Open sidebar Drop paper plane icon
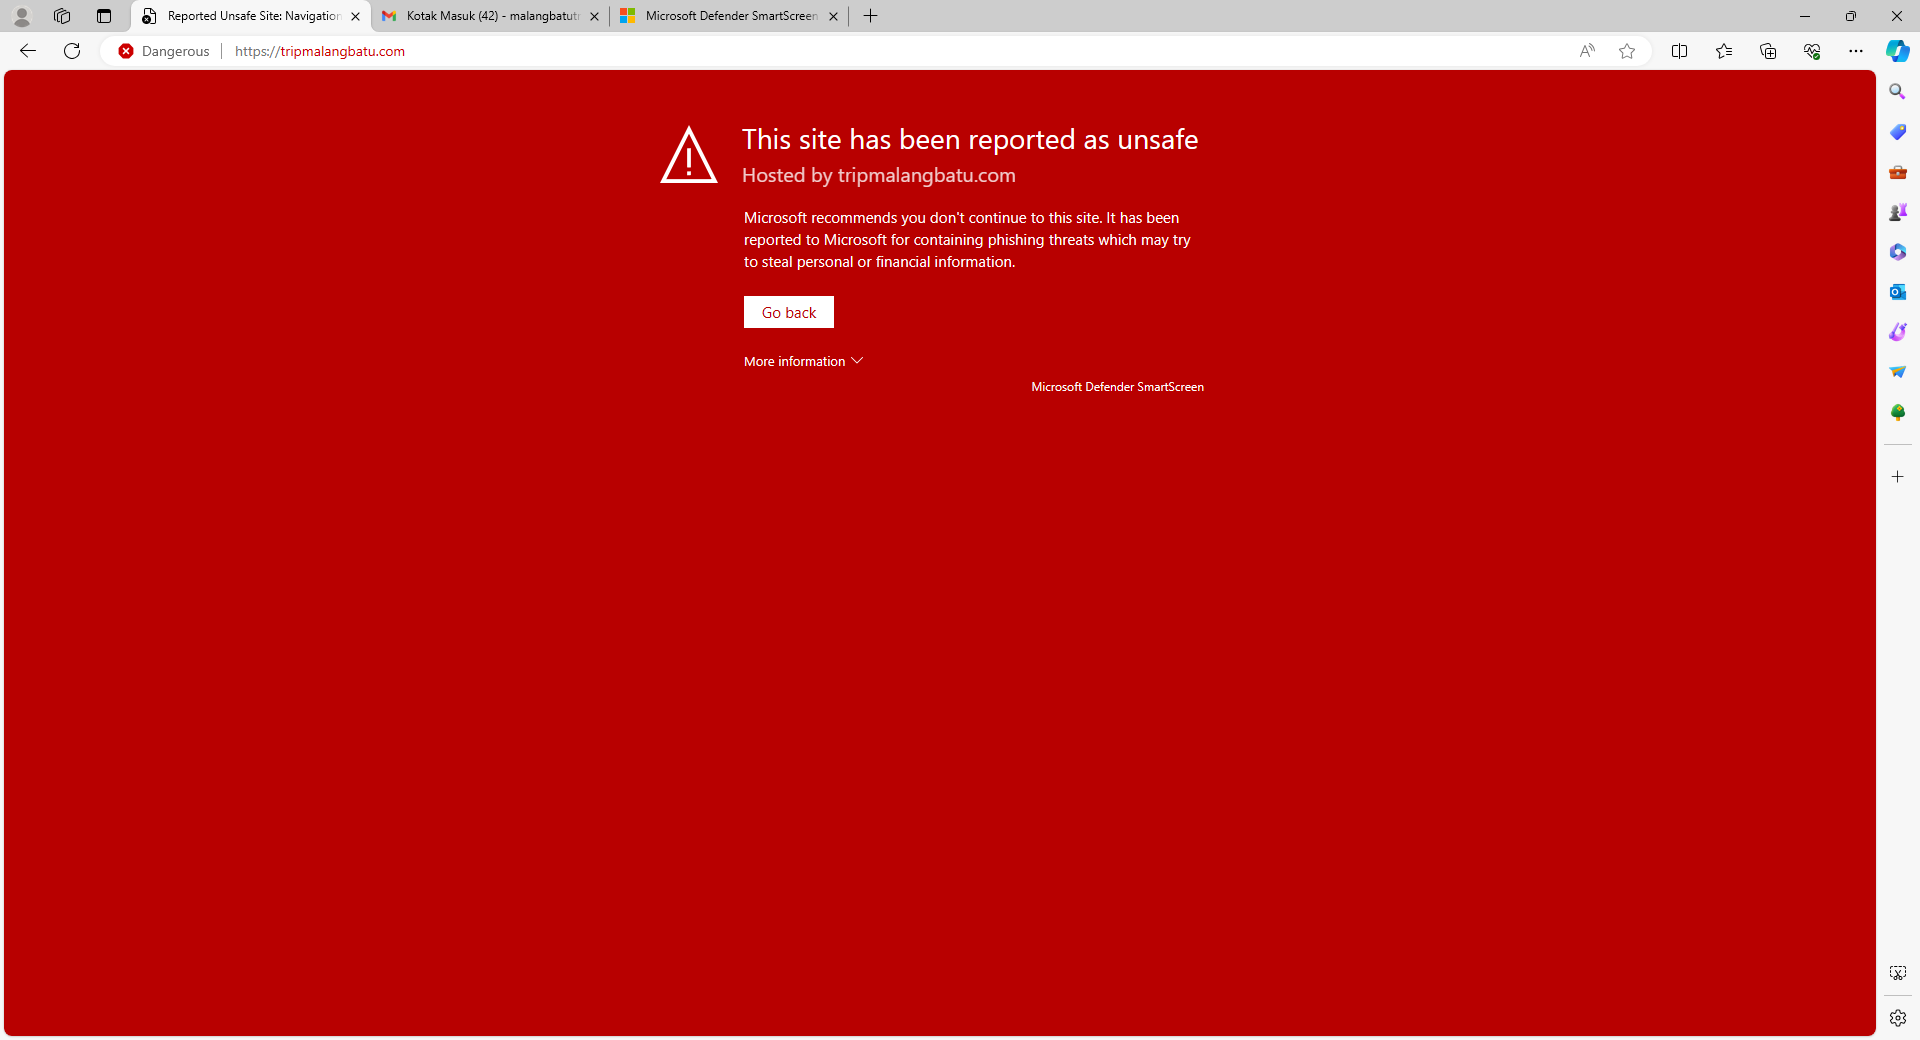Viewport: 1920px width, 1040px height. (1897, 372)
